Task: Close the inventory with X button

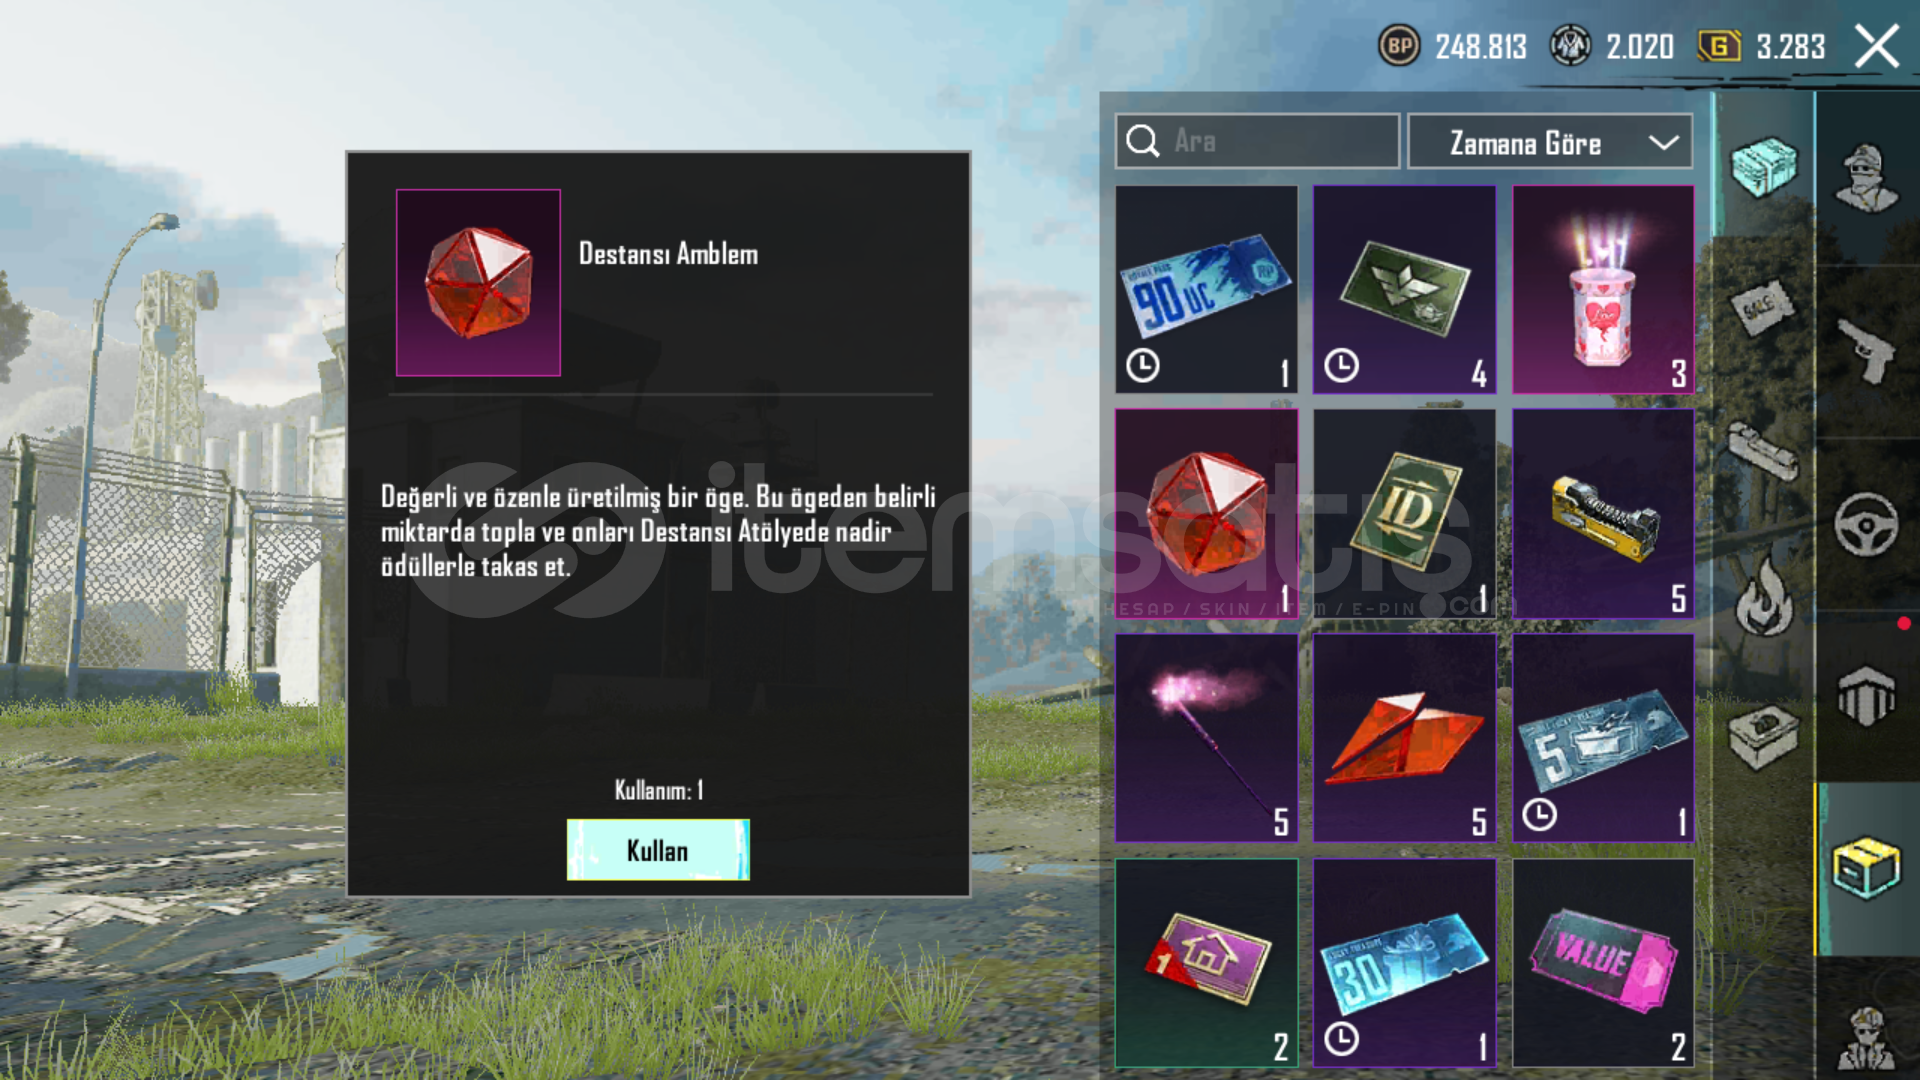Action: point(1876,46)
